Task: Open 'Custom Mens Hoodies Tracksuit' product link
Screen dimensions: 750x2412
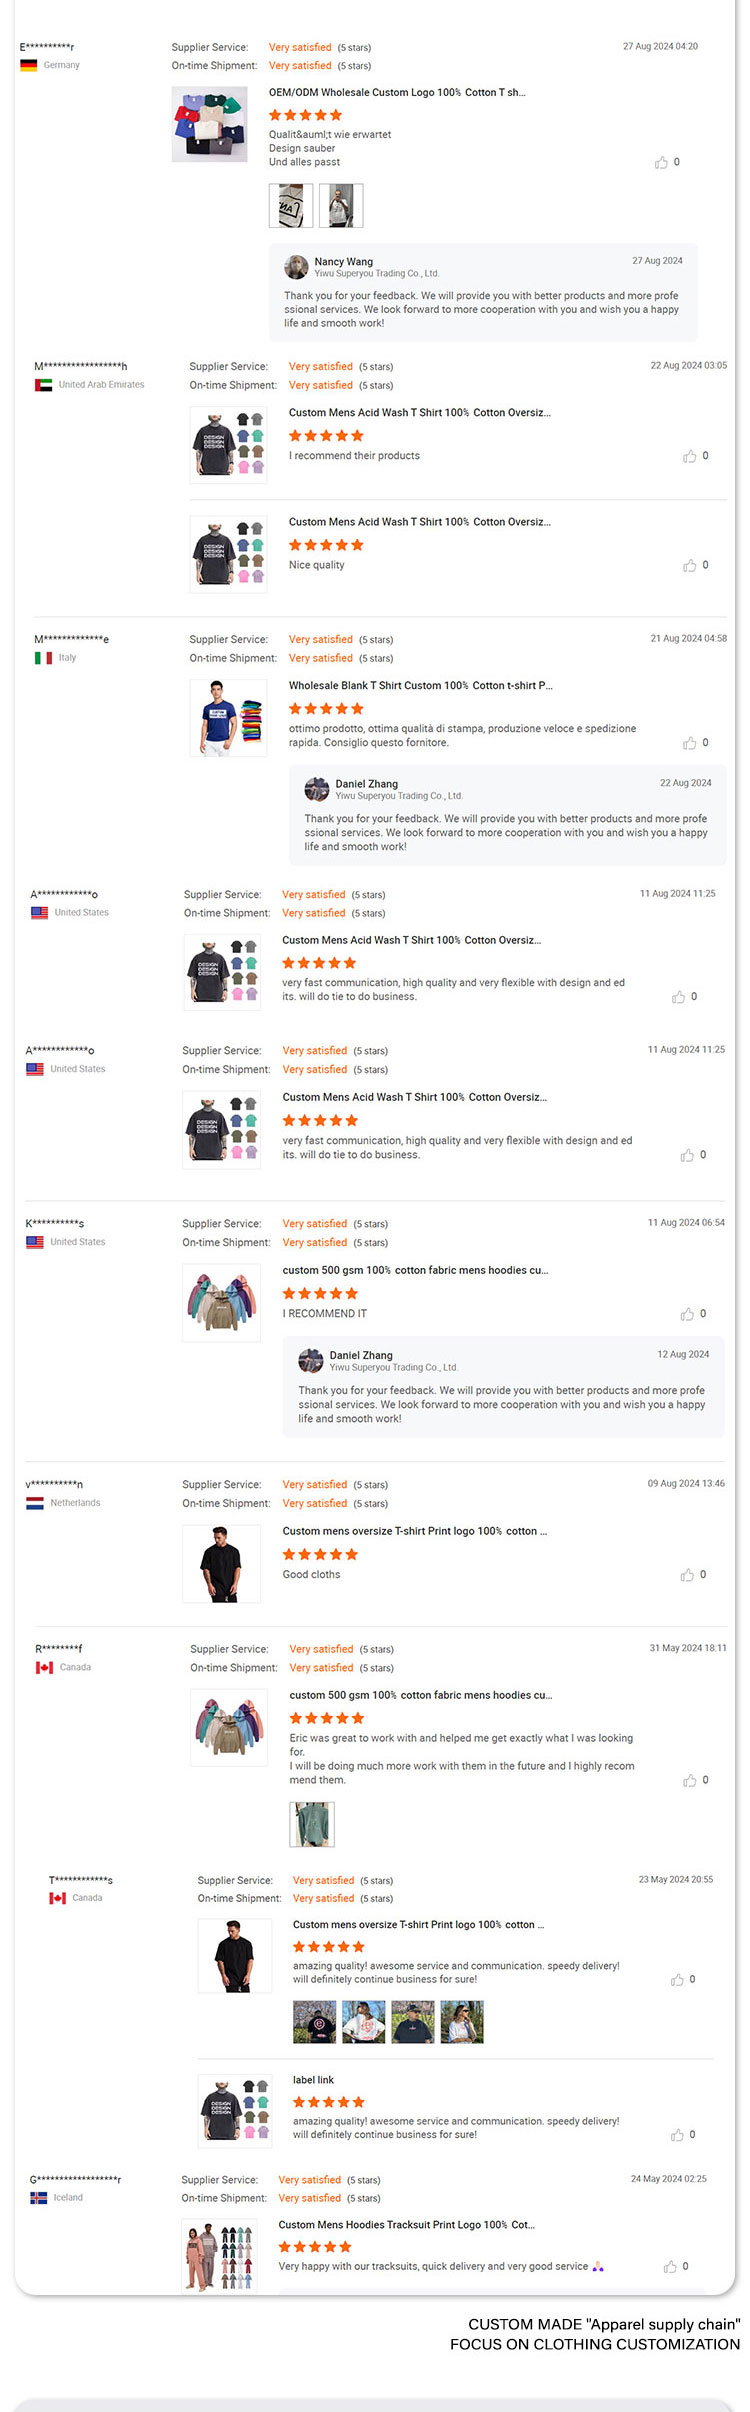Action: [406, 2225]
